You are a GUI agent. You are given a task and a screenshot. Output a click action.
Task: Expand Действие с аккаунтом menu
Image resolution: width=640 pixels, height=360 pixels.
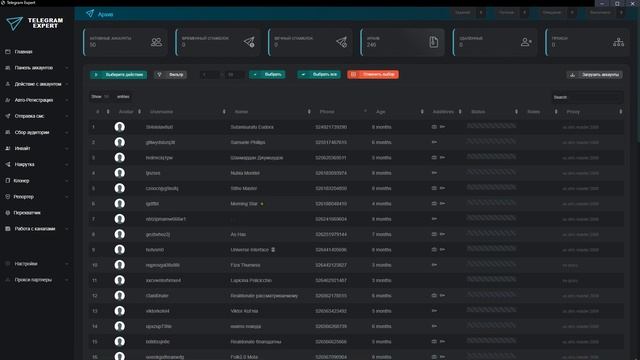click(37, 84)
